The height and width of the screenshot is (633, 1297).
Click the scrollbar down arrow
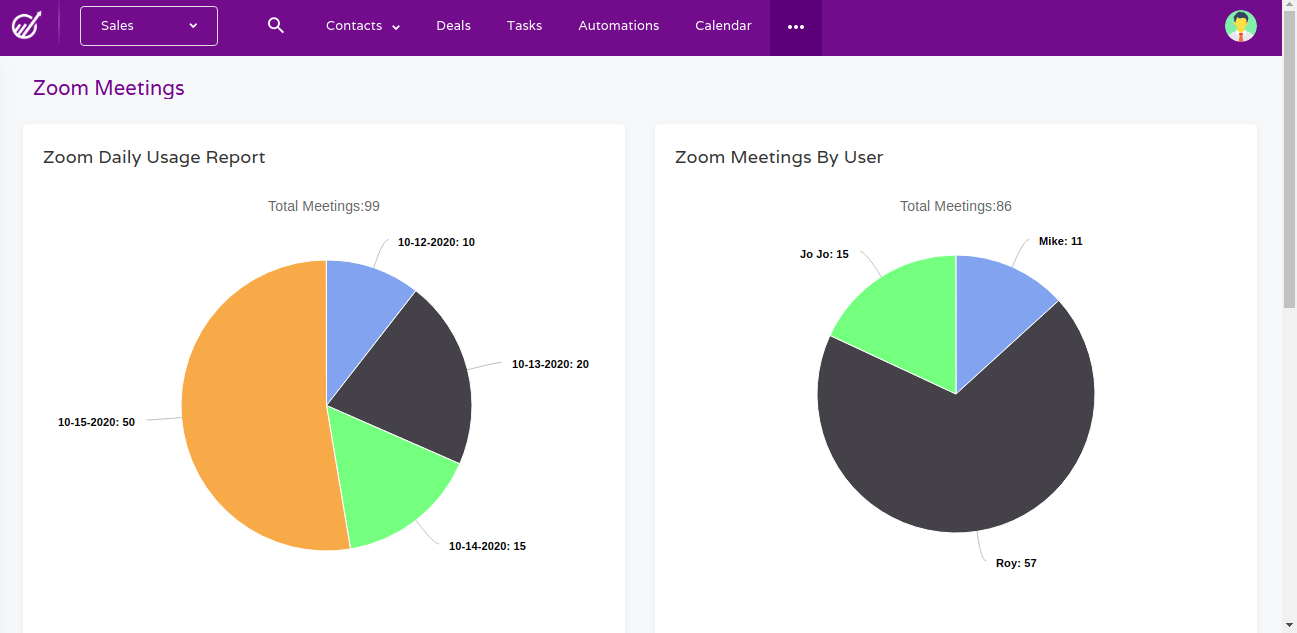click(x=1290, y=626)
